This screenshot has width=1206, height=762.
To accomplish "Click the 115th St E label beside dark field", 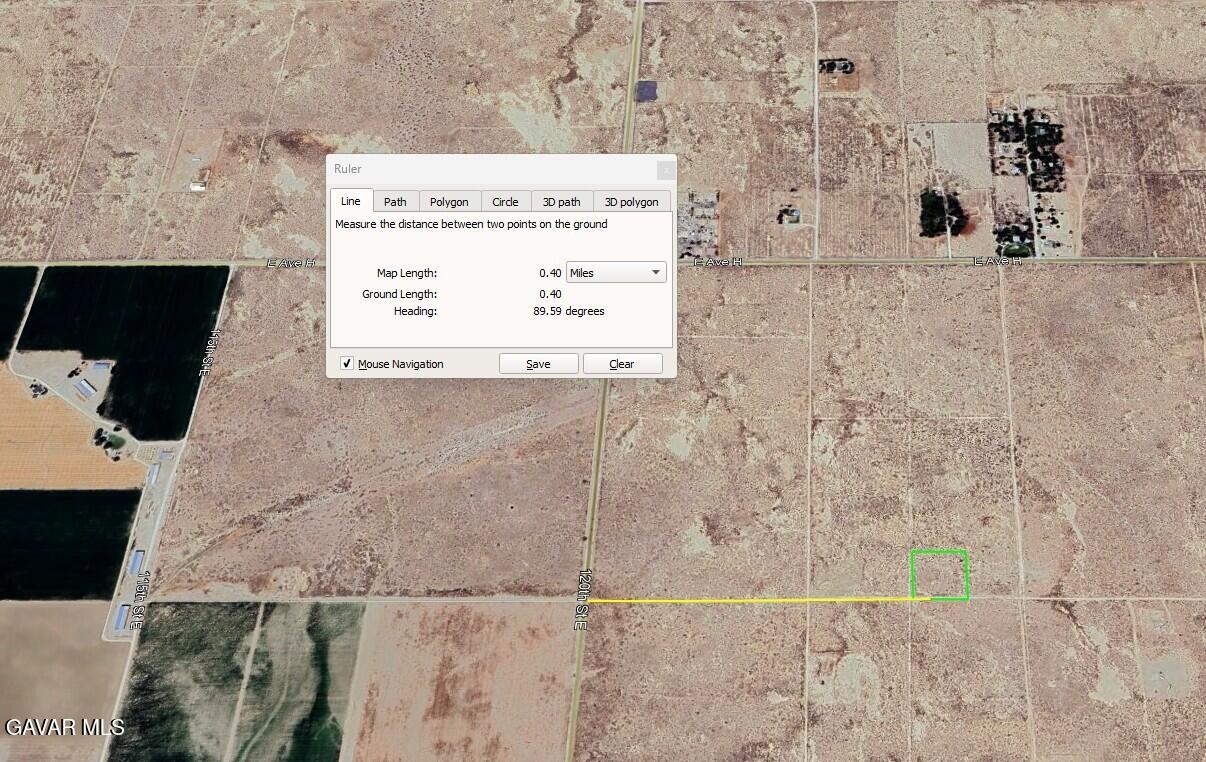I will [x=207, y=351].
